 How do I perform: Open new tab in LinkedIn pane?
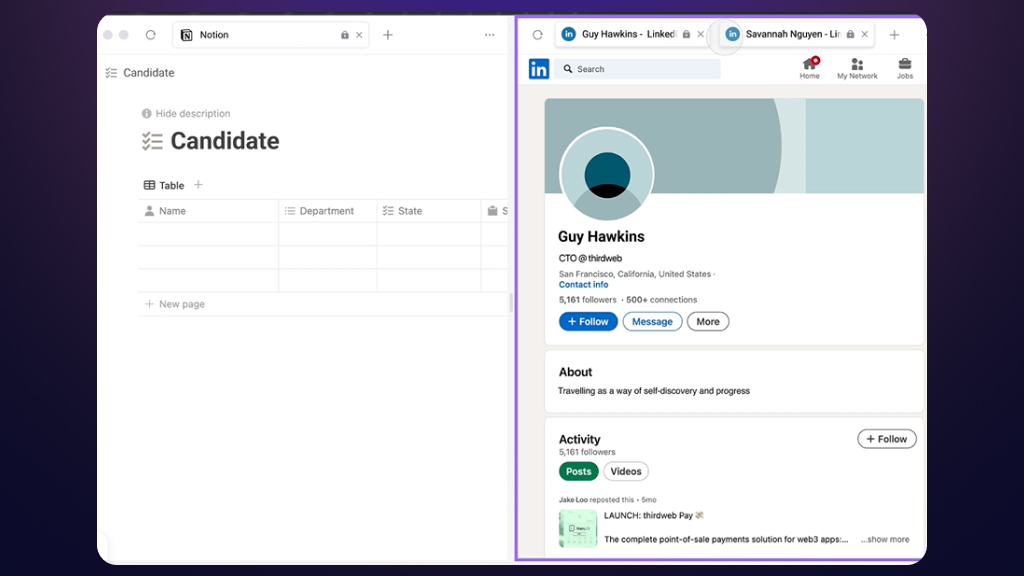point(894,35)
